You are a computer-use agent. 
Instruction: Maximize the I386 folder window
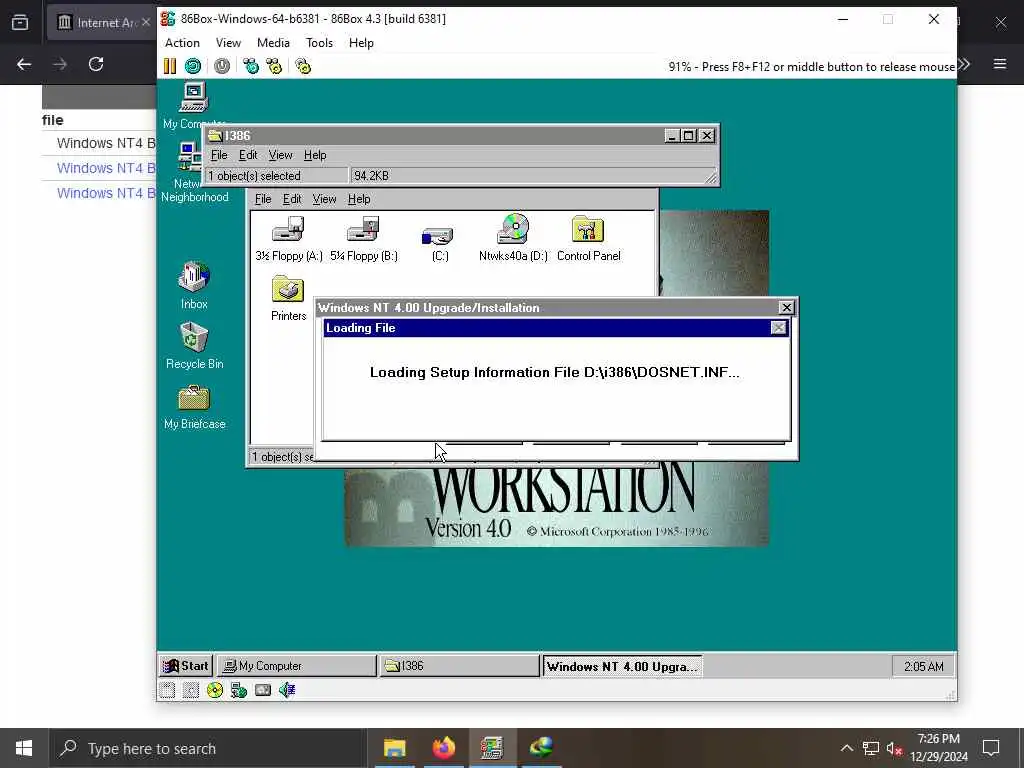pyautogui.click(x=688, y=135)
